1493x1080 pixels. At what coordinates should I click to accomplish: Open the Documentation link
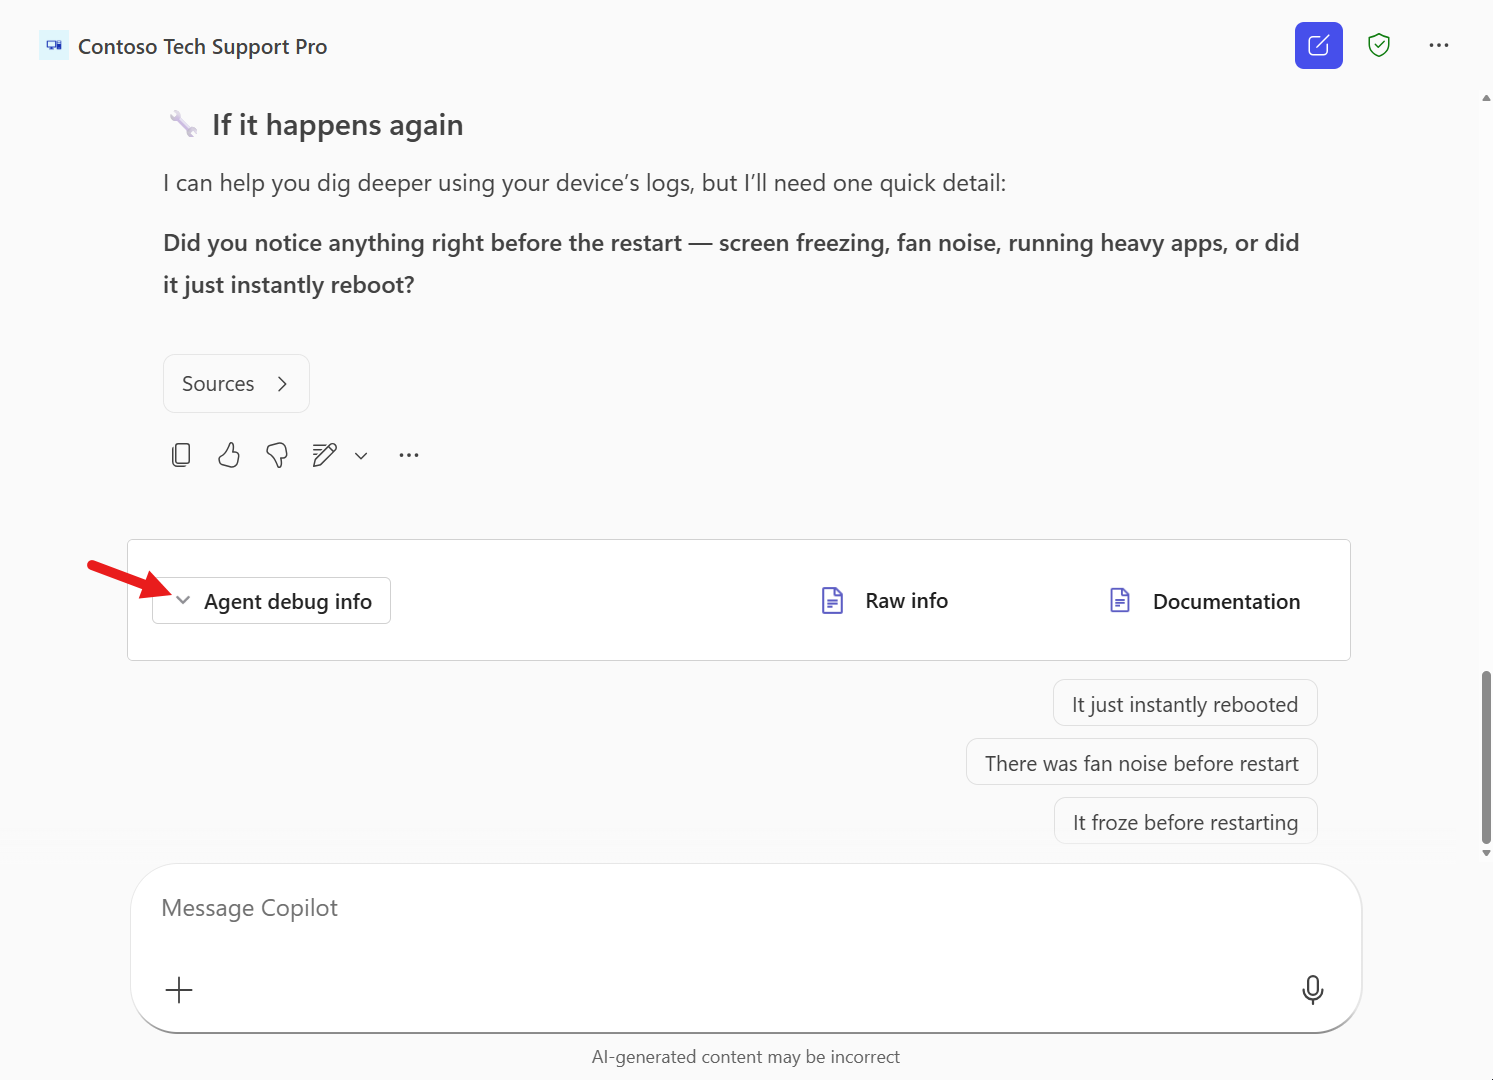pyautogui.click(x=1205, y=601)
